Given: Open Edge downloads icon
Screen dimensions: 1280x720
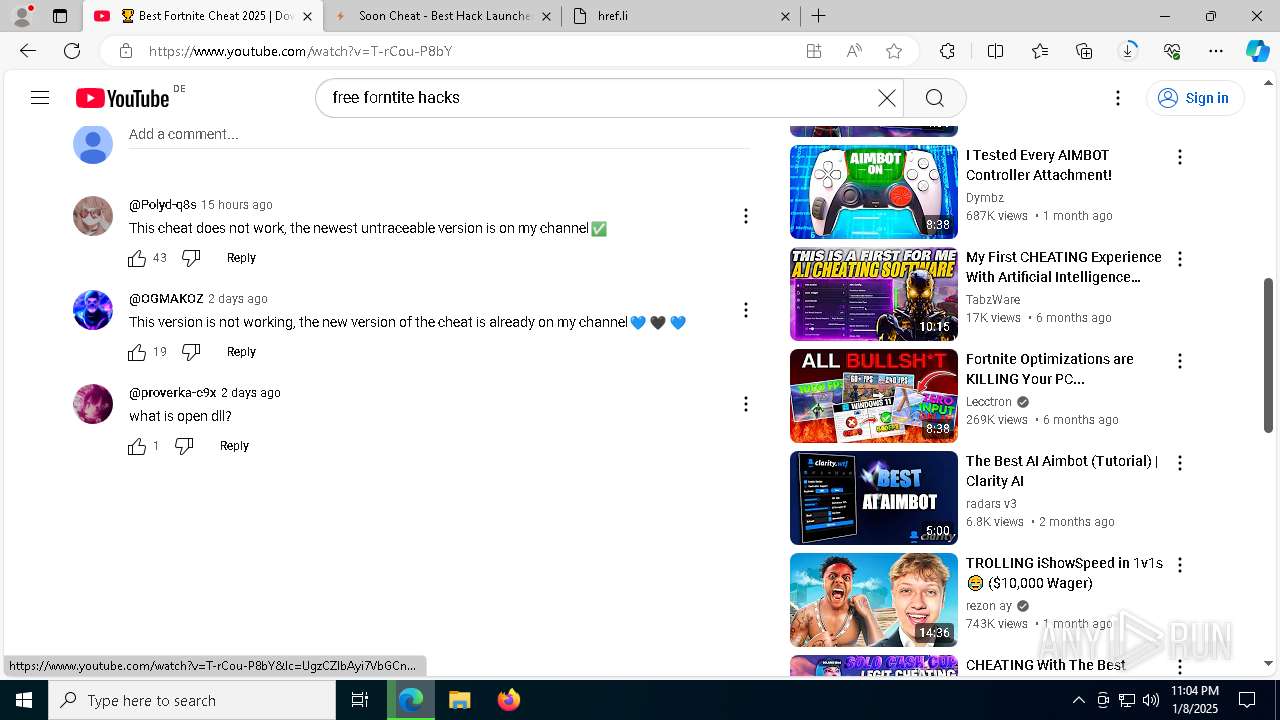Looking at the screenshot, I should [1128, 51].
